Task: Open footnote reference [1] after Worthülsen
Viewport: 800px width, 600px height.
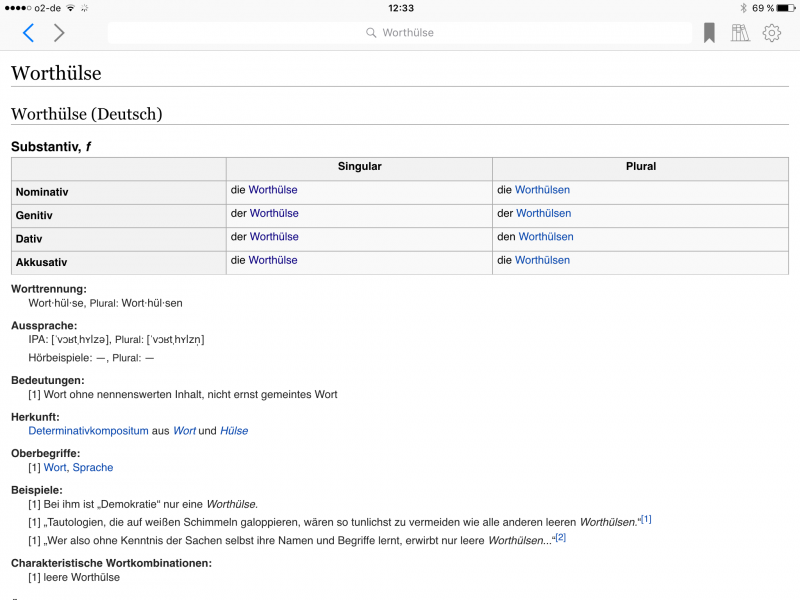Action: click(646, 519)
